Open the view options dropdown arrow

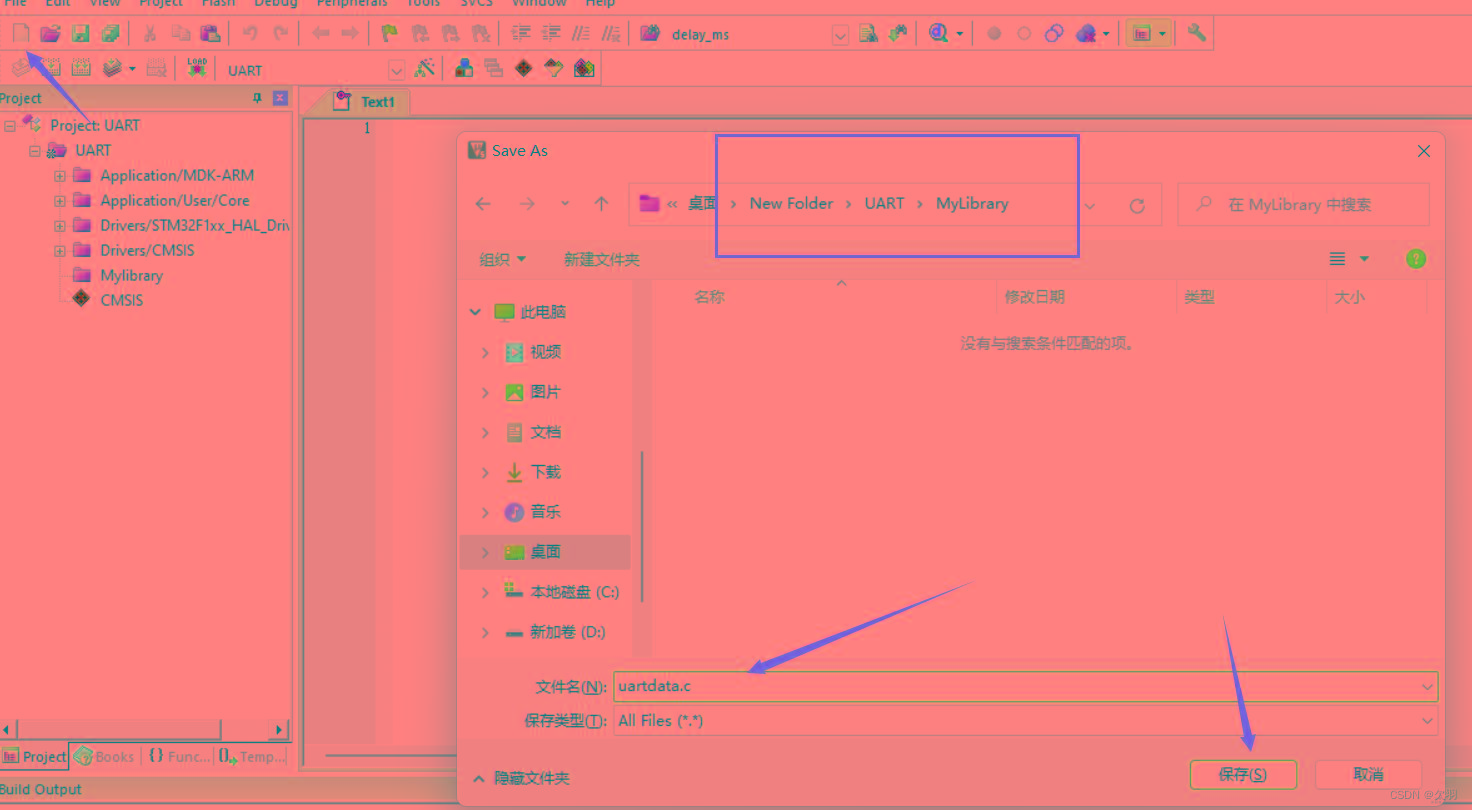[x=1364, y=260]
